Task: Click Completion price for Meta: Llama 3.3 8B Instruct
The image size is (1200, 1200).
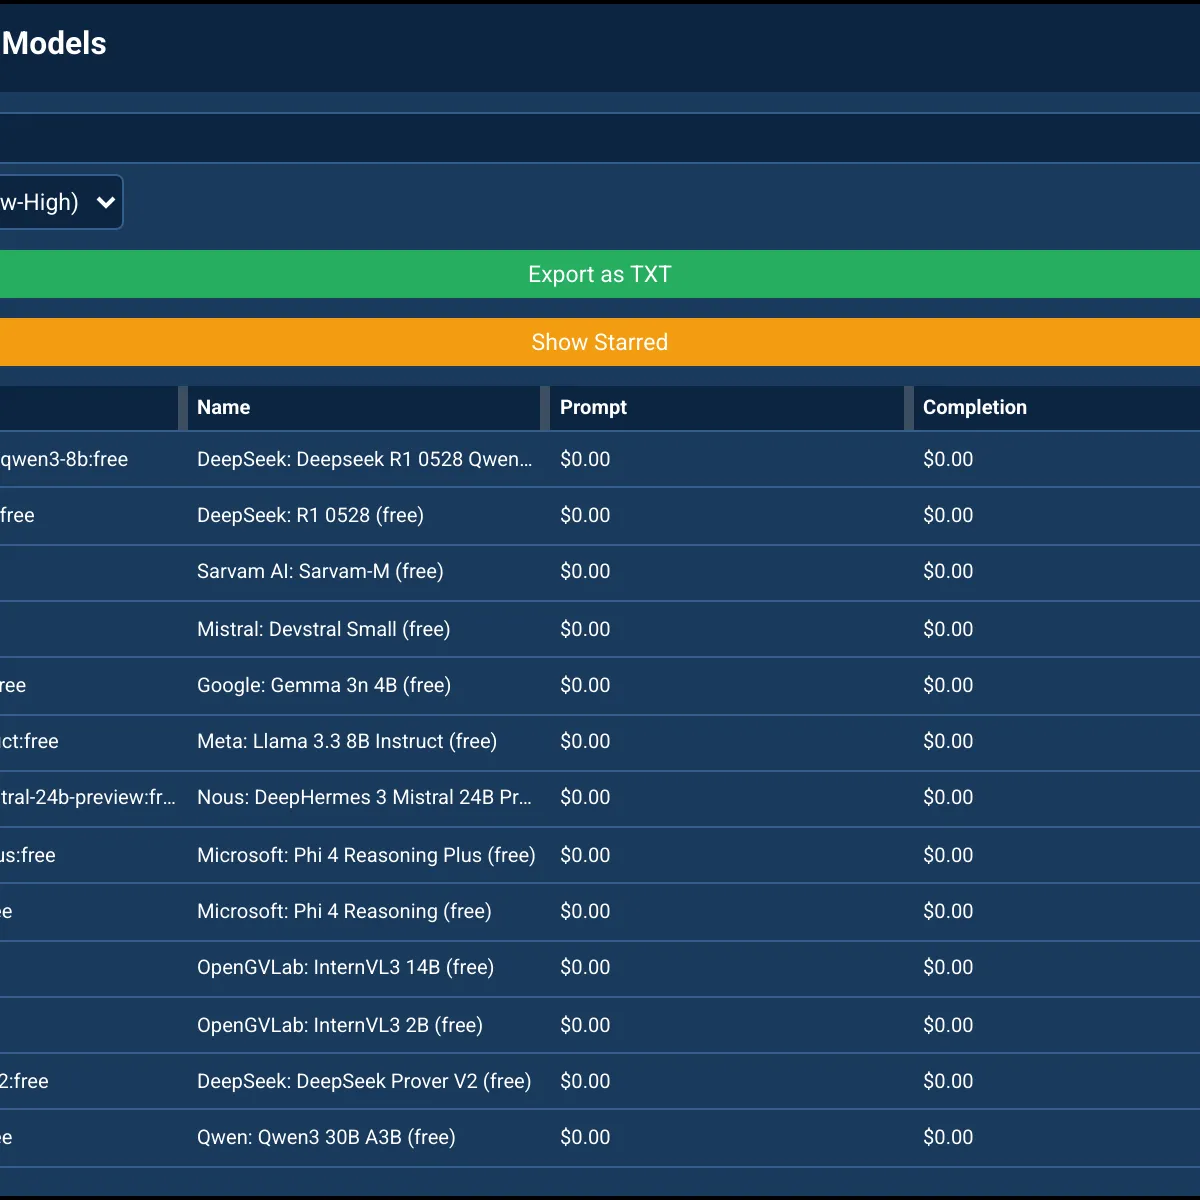Action: [948, 741]
